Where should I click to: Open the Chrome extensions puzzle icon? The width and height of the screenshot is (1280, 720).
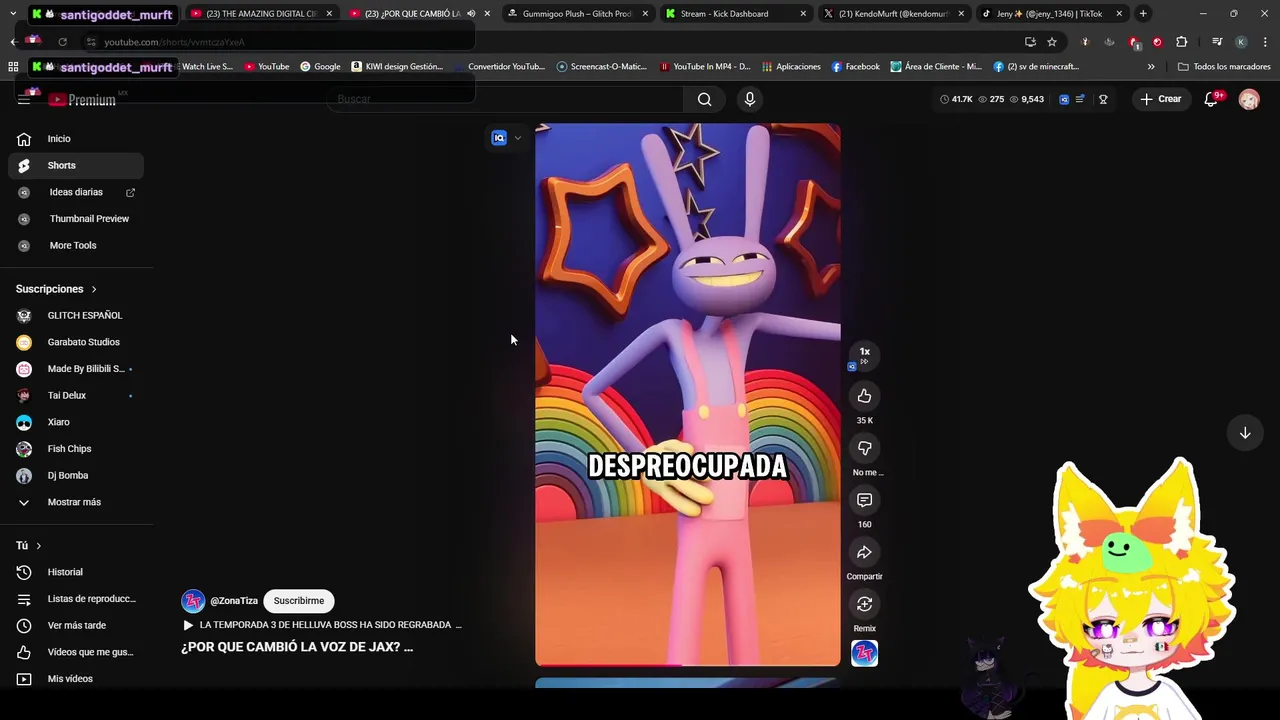1182,42
